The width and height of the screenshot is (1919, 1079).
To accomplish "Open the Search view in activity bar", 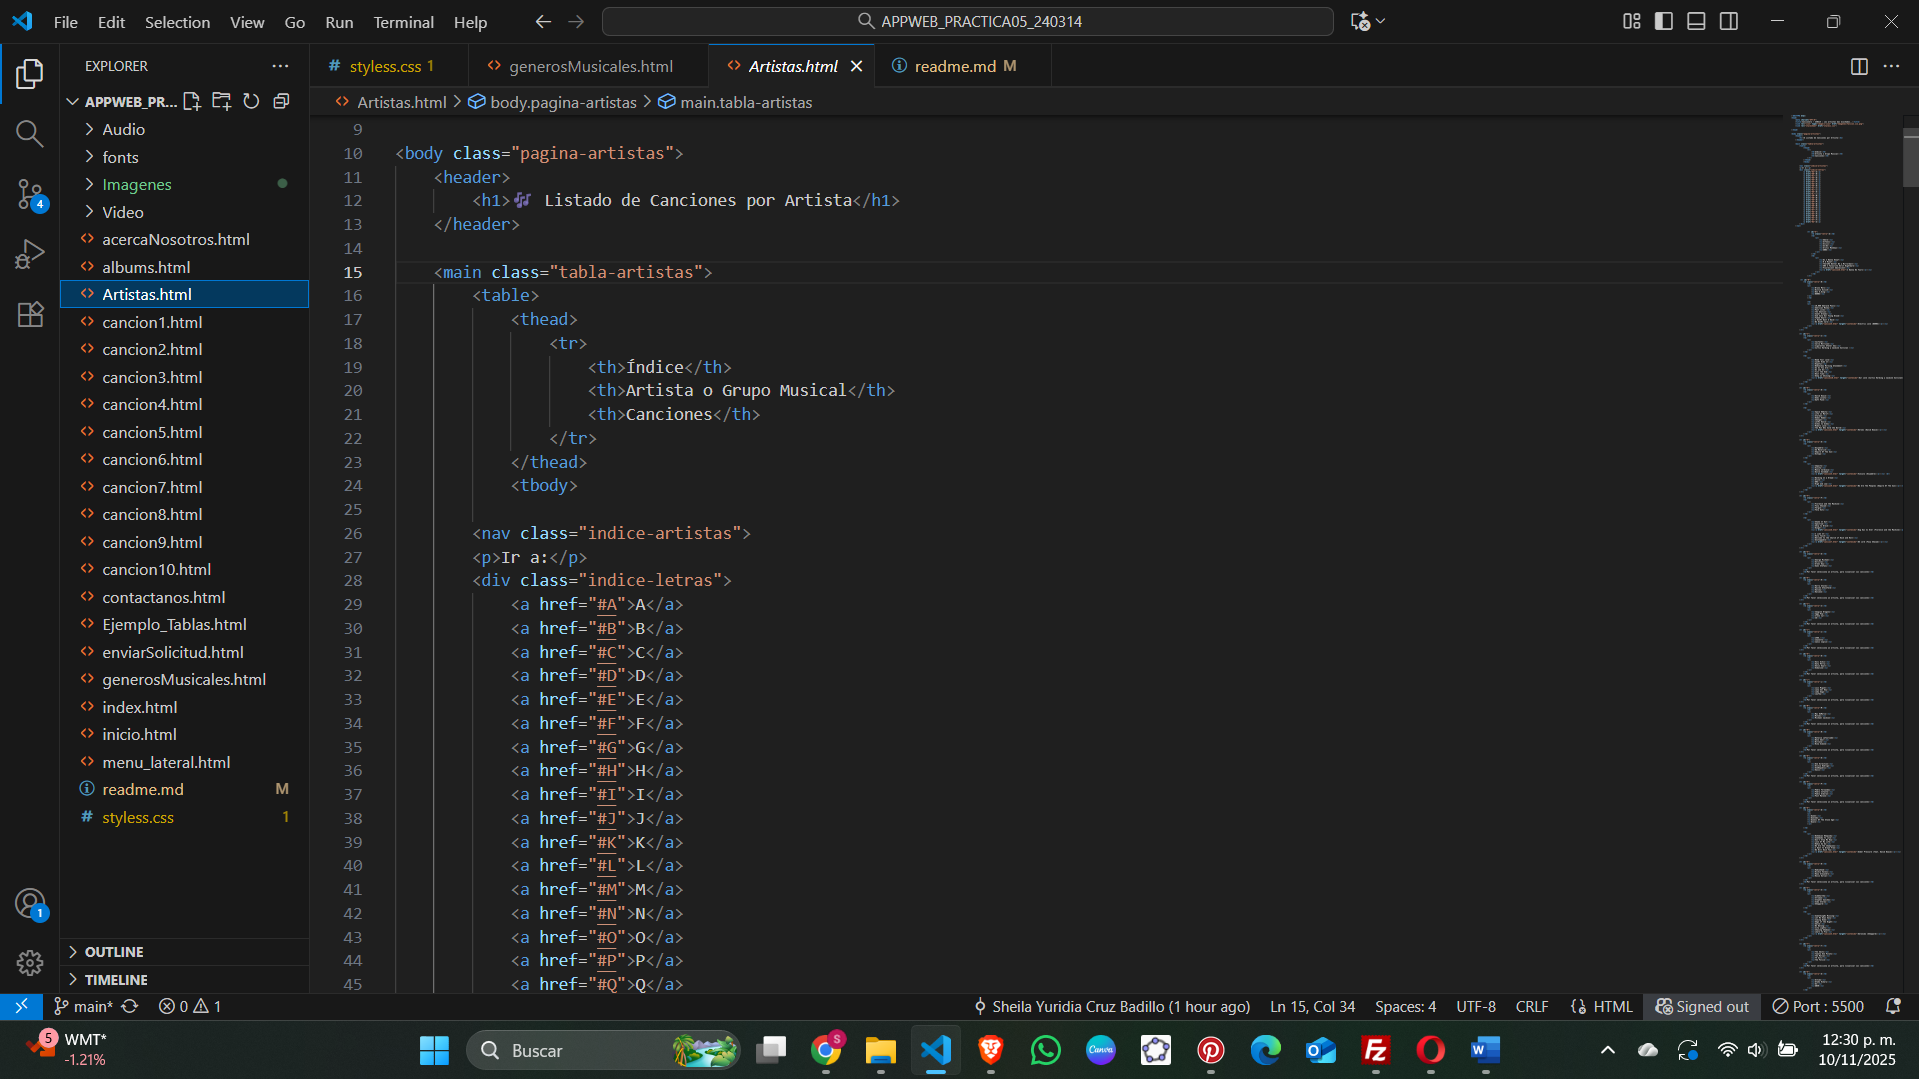I will pyautogui.click(x=30, y=134).
